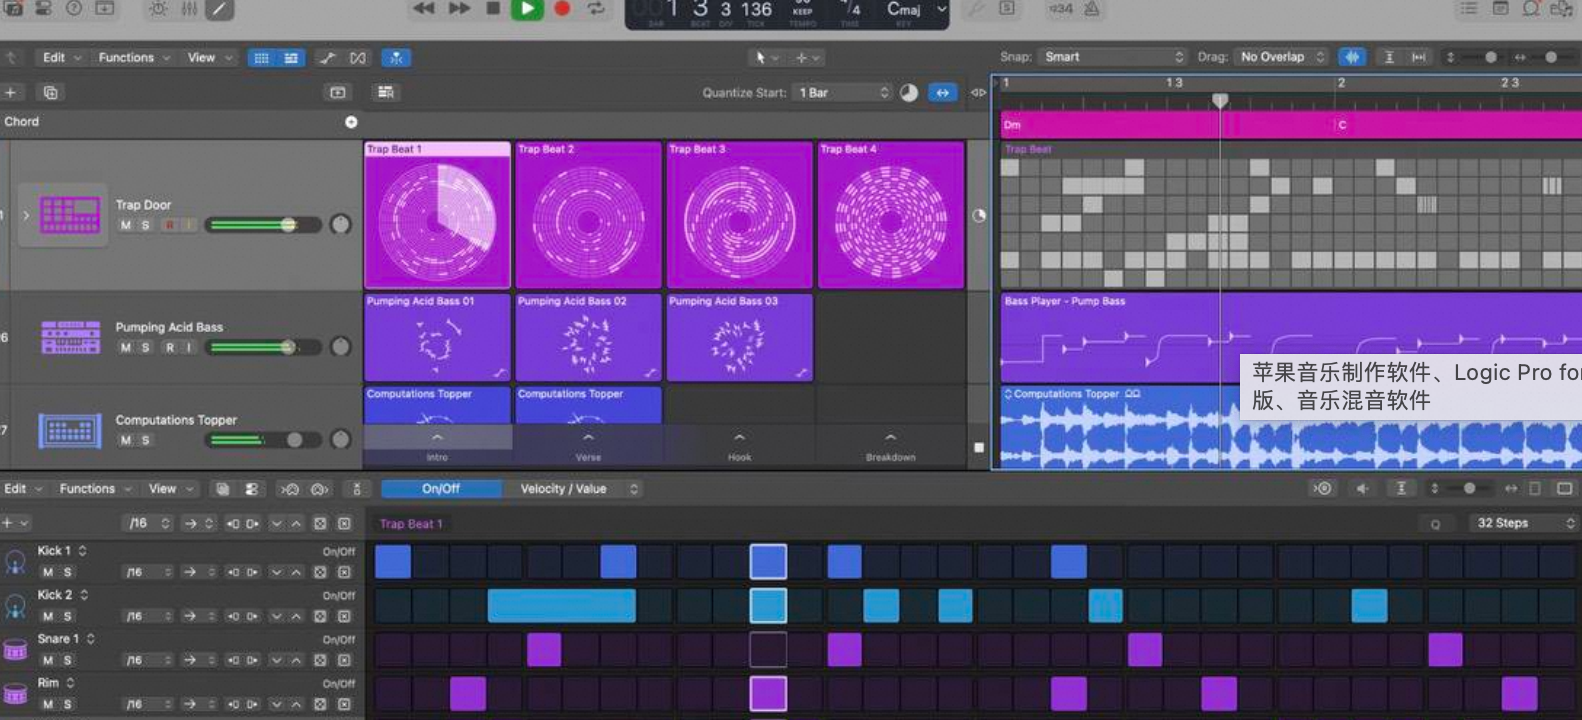Trigger the Breakdown scene
The height and width of the screenshot is (720, 1582).
[890, 446]
